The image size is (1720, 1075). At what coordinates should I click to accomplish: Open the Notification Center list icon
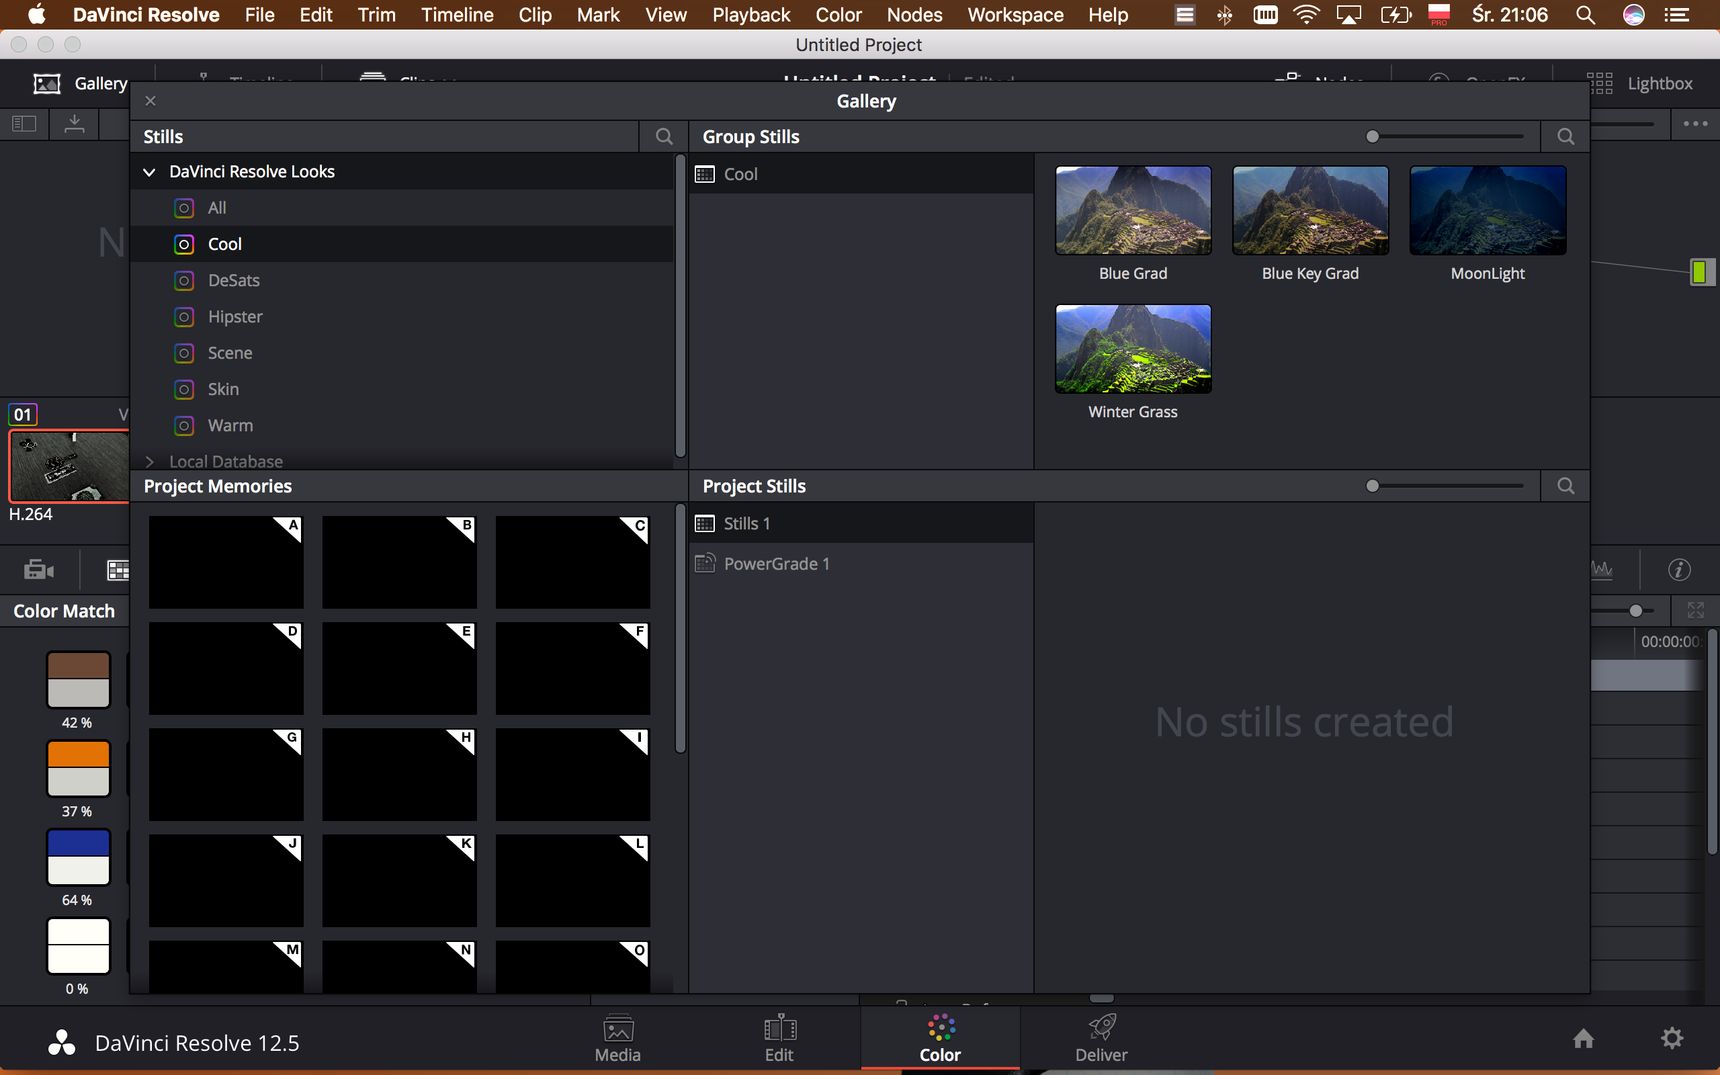1677,15
